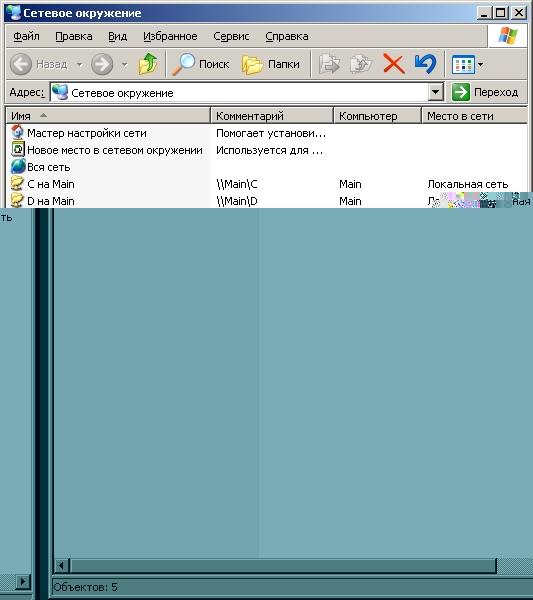The height and width of the screenshot is (600, 533).
Task: Click the Up folder toolbar icon
Action: click(x=148, y=64)
